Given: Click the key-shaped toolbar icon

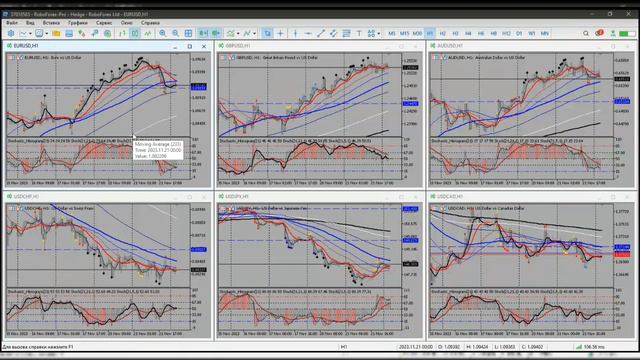Looking at the screenshot, I should [94, 33].
